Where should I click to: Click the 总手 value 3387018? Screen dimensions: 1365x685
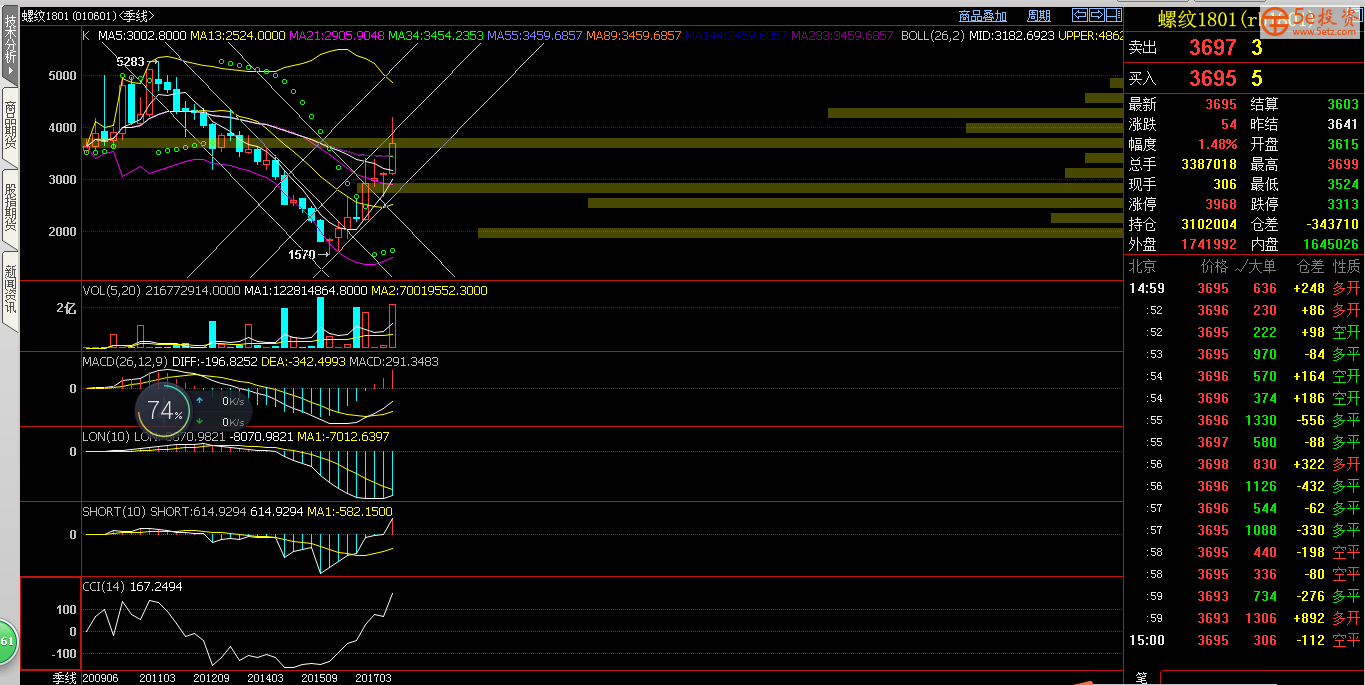point(1209,165)
